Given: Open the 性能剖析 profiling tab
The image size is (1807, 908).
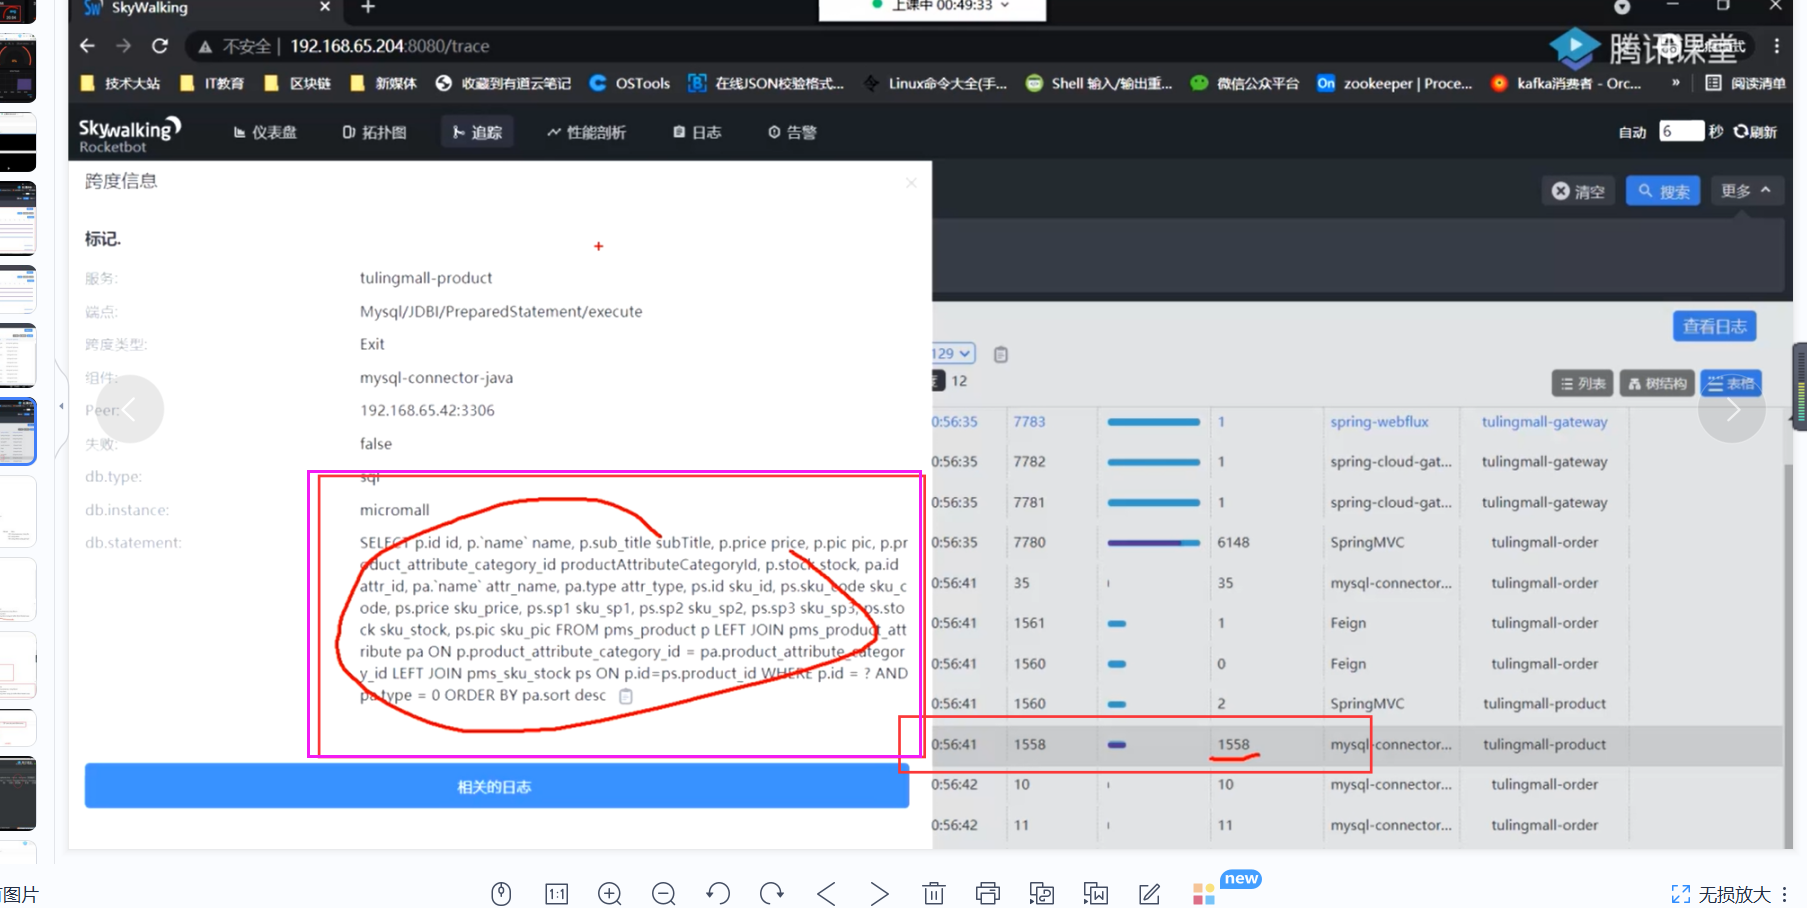Looking at the screenshot, I should click(x=587, y=132).
